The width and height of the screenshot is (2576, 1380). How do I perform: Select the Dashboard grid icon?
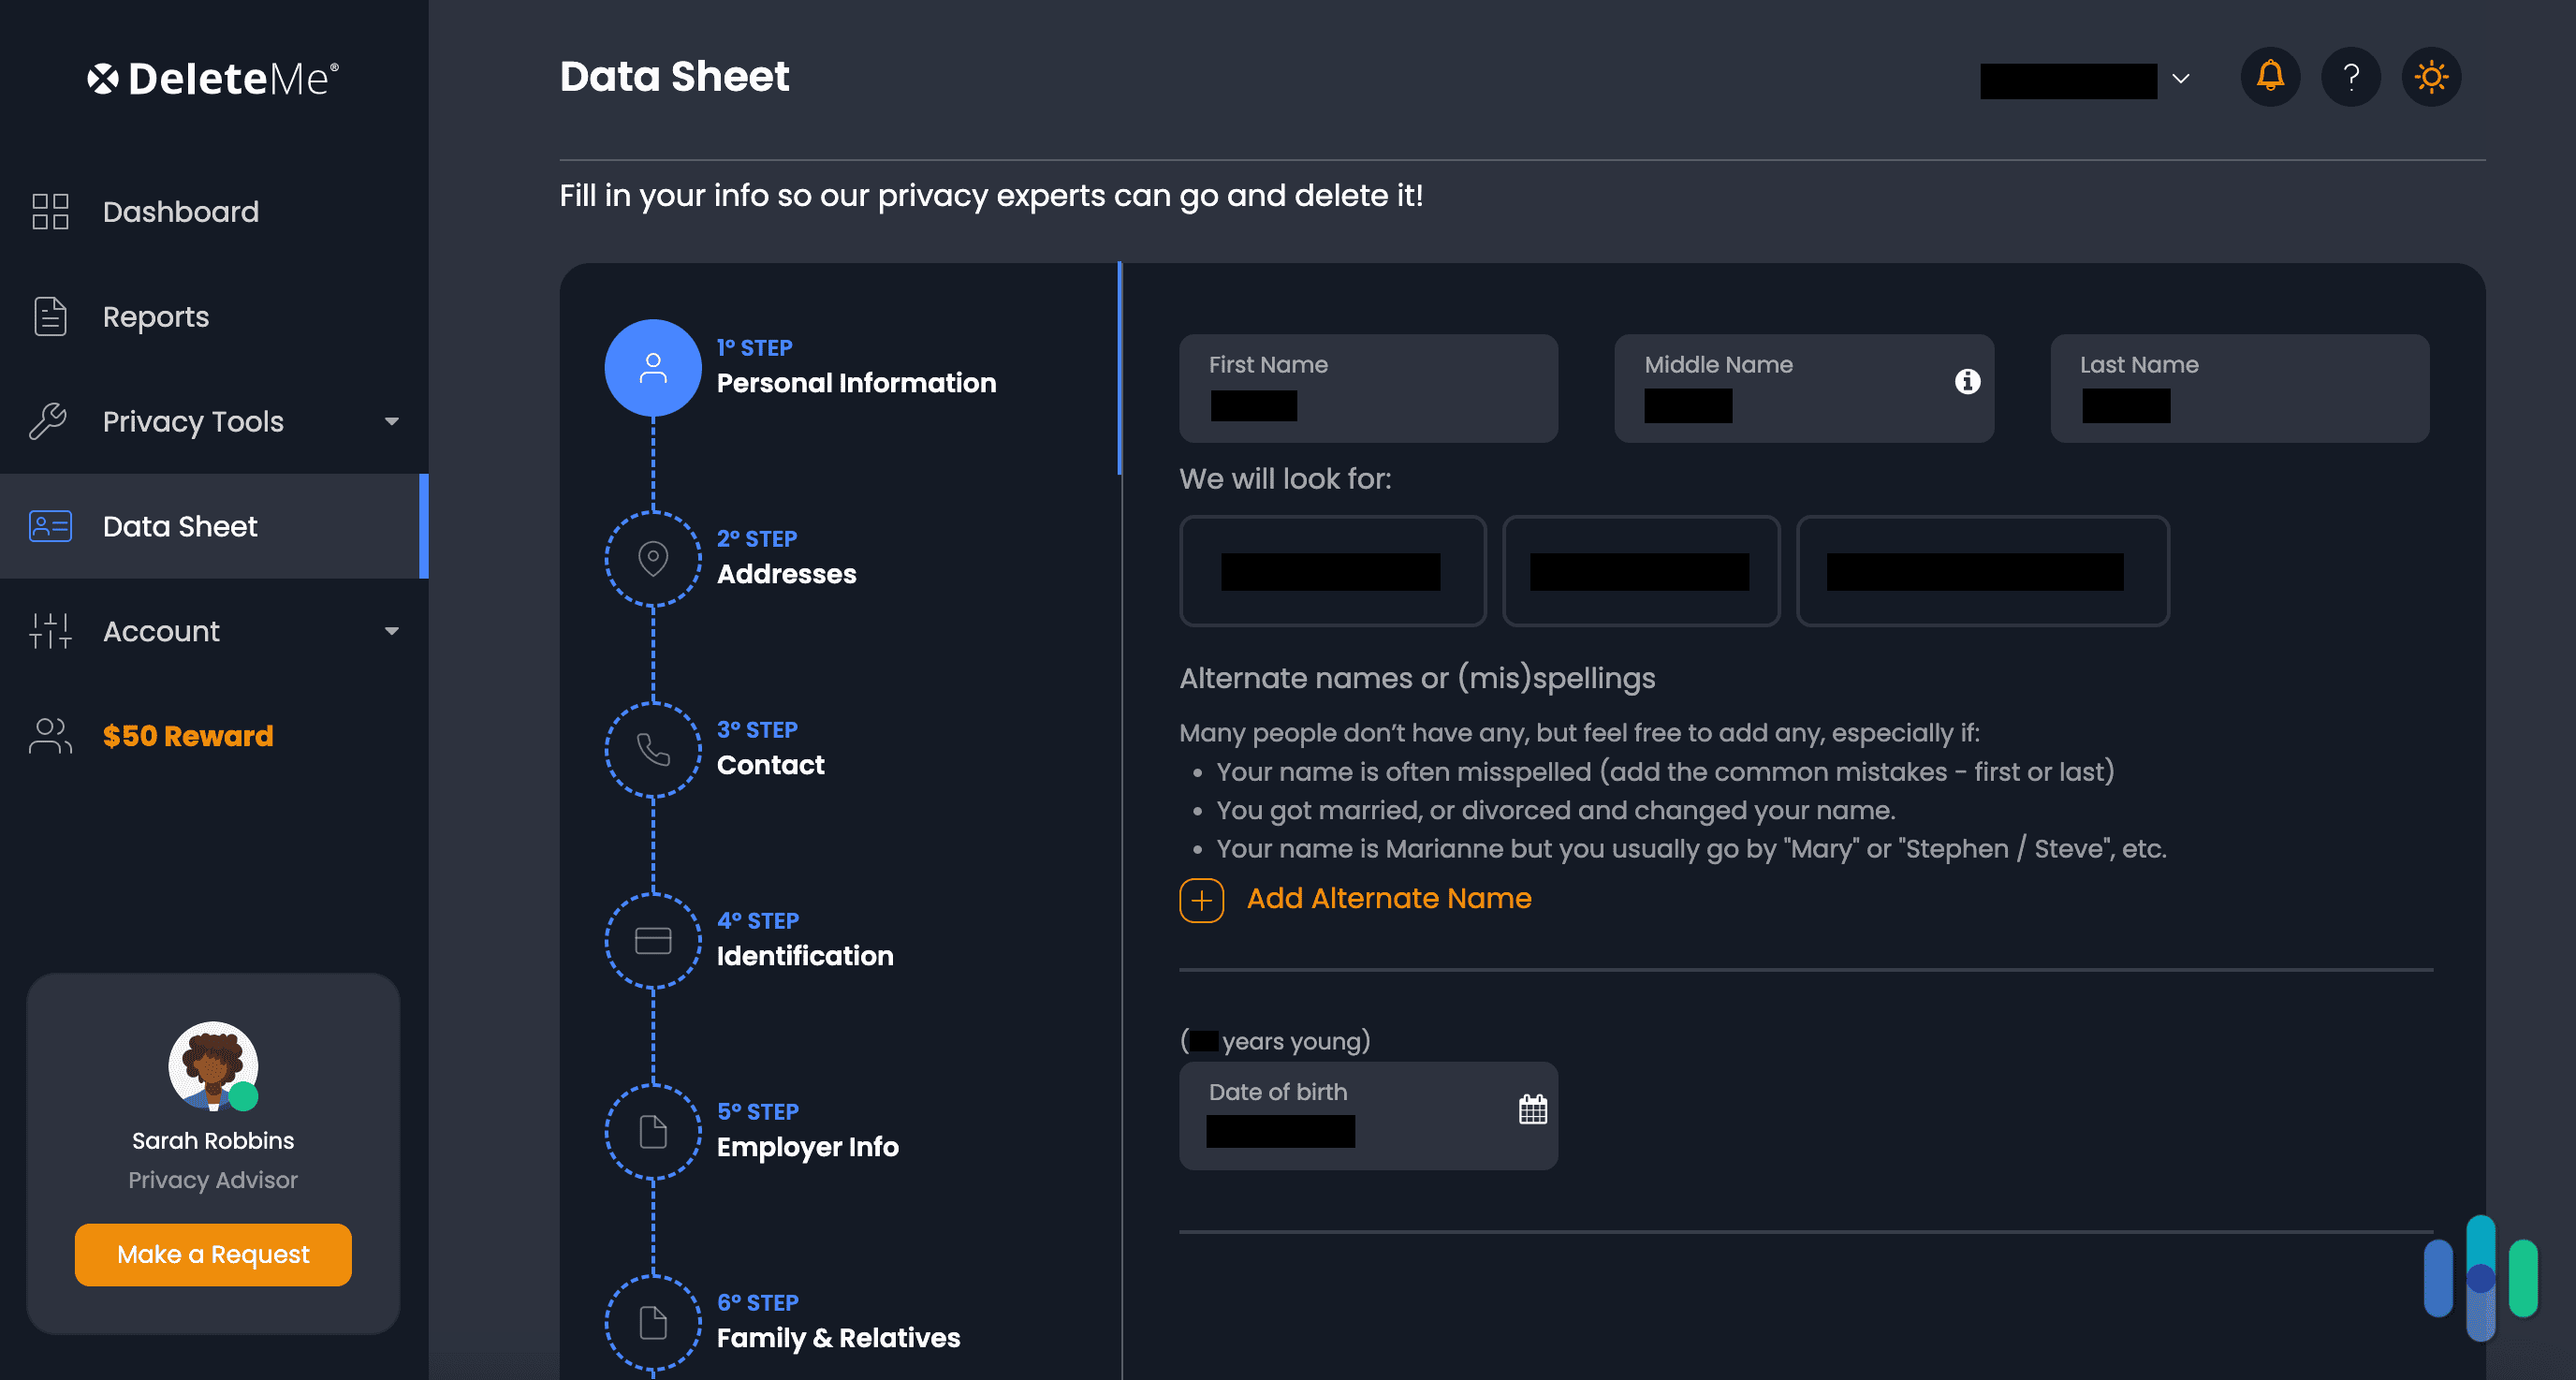(49, 211)
